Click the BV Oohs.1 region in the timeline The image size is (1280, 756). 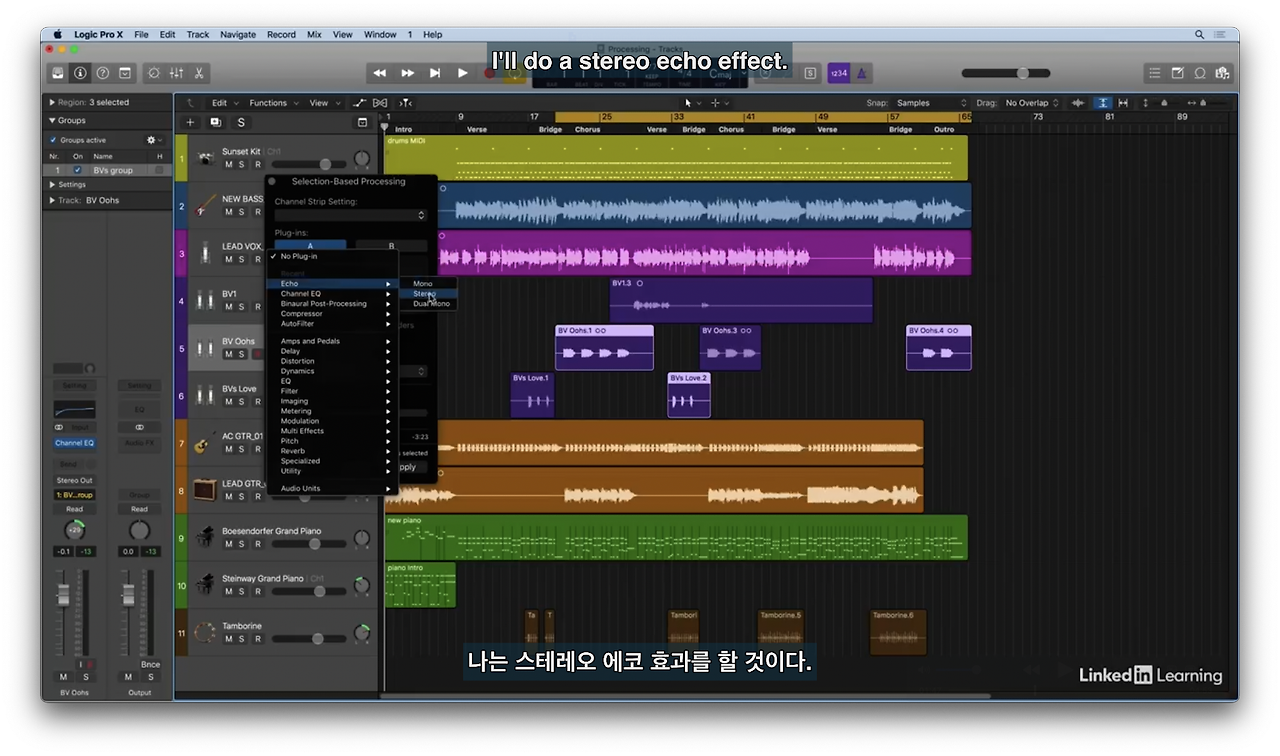[x=604, y=347]
